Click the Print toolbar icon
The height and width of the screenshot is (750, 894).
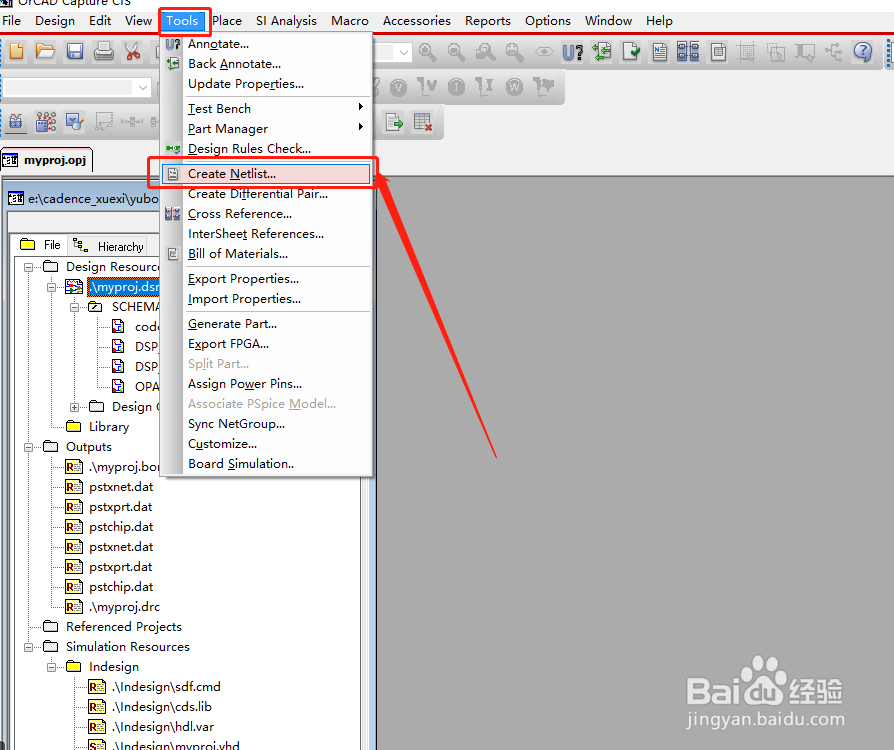104,52
